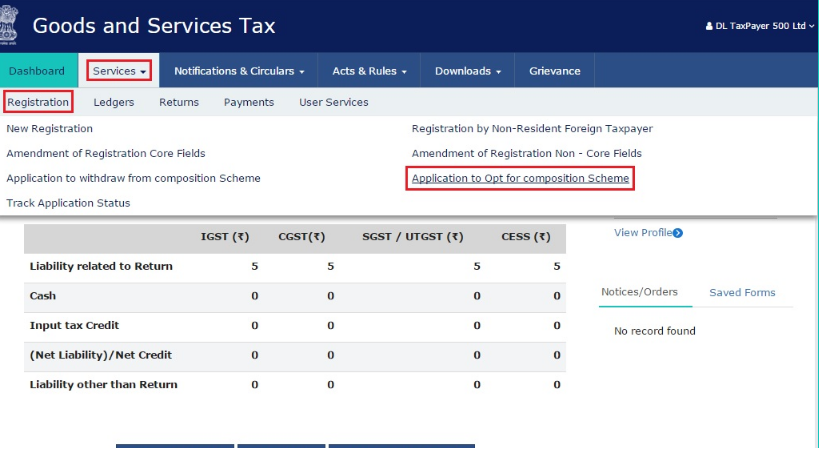821x468 pixels.
Task: Expand the Services dropdown menu
Action: (119, 71)
